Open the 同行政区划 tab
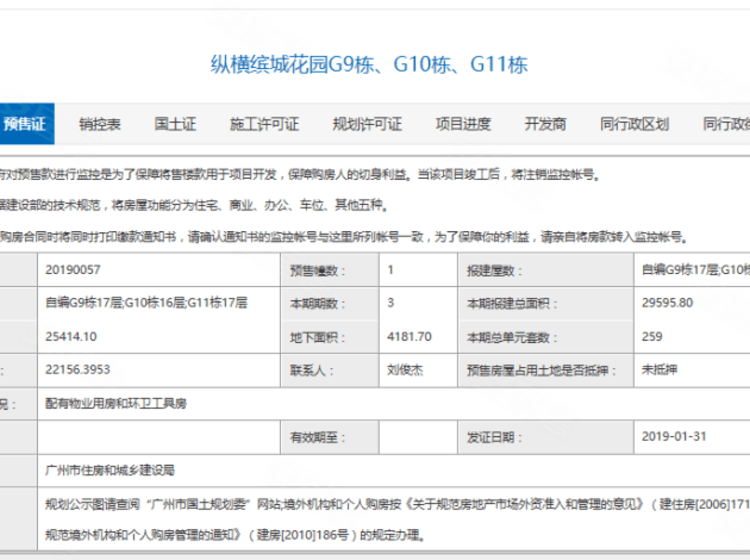This screenshot has width=750, height=560. [x=634, y=124]
